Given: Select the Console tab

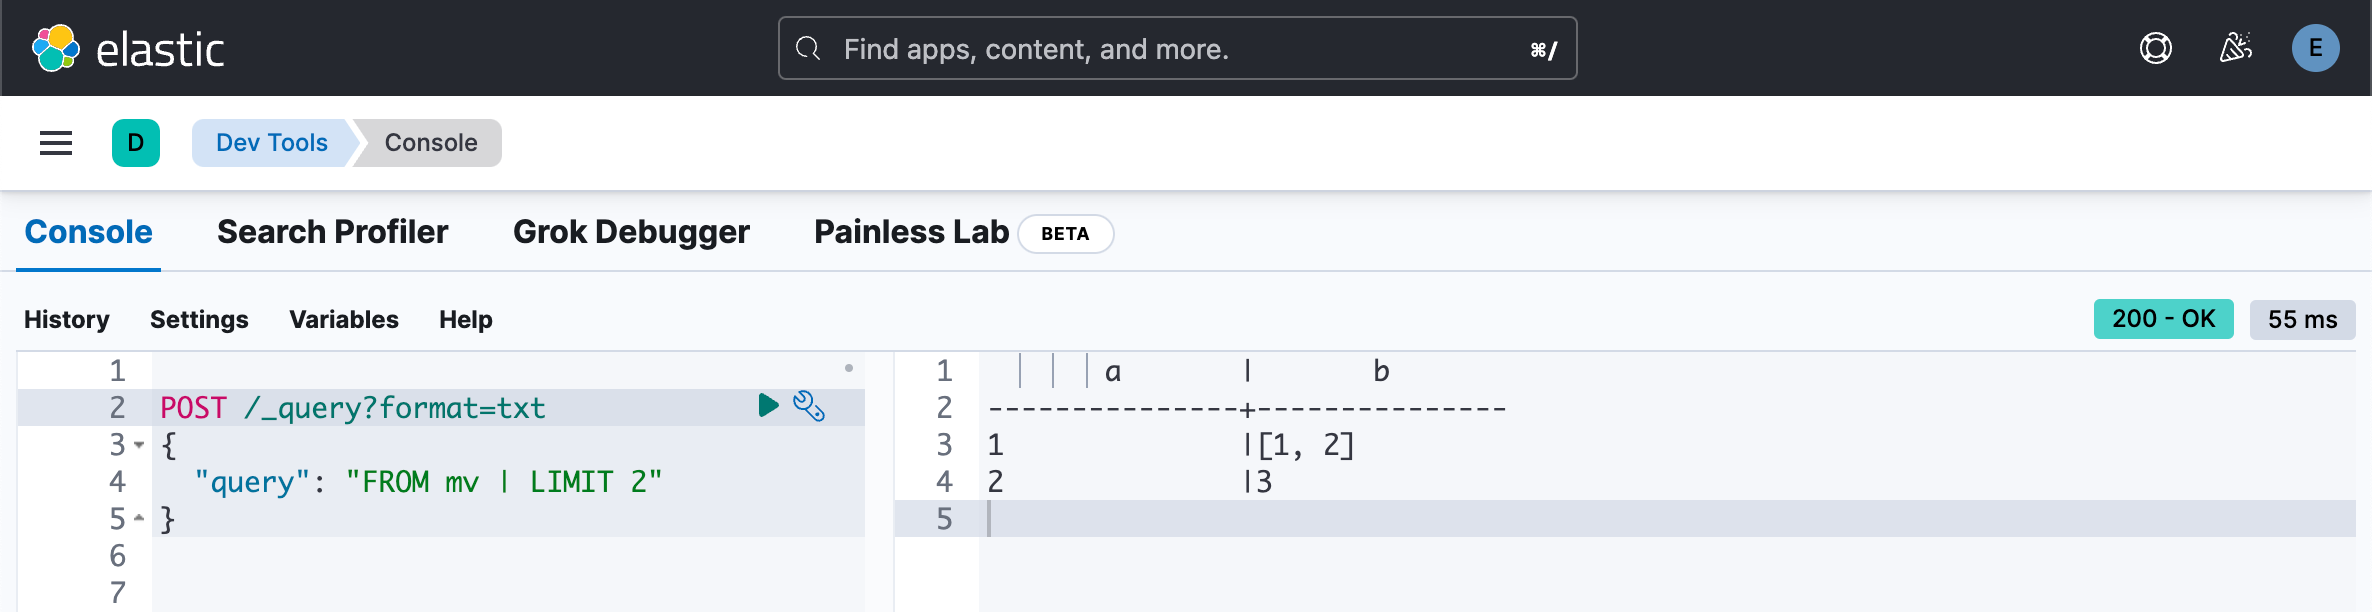Looking at the screenshot, I should [89, 232].
